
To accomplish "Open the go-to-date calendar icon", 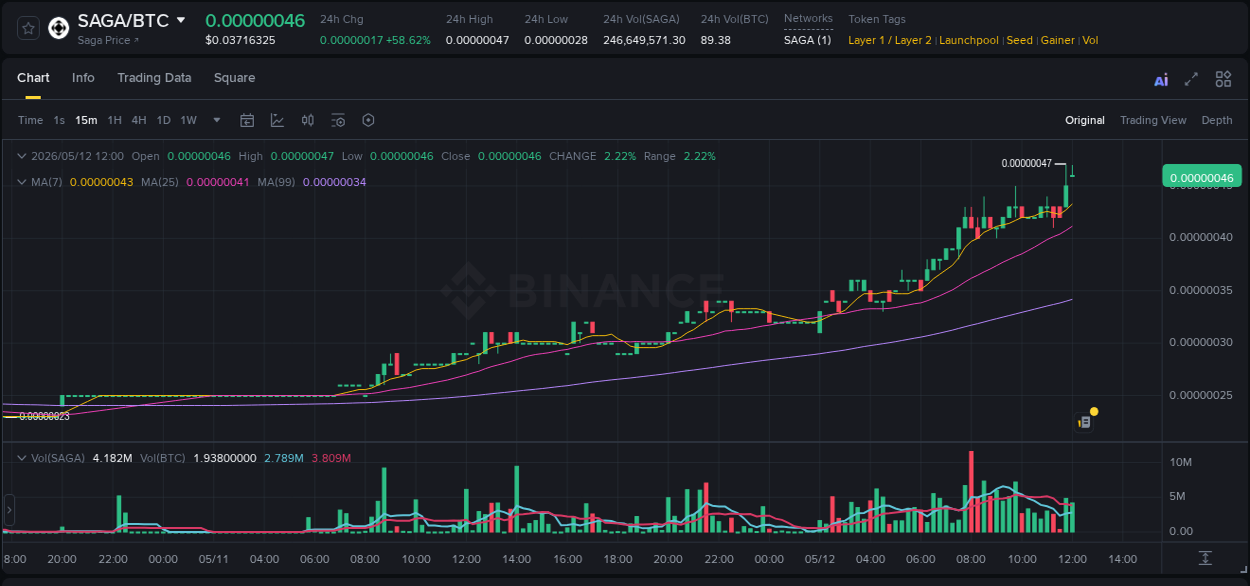I will (x=247, y=120).
